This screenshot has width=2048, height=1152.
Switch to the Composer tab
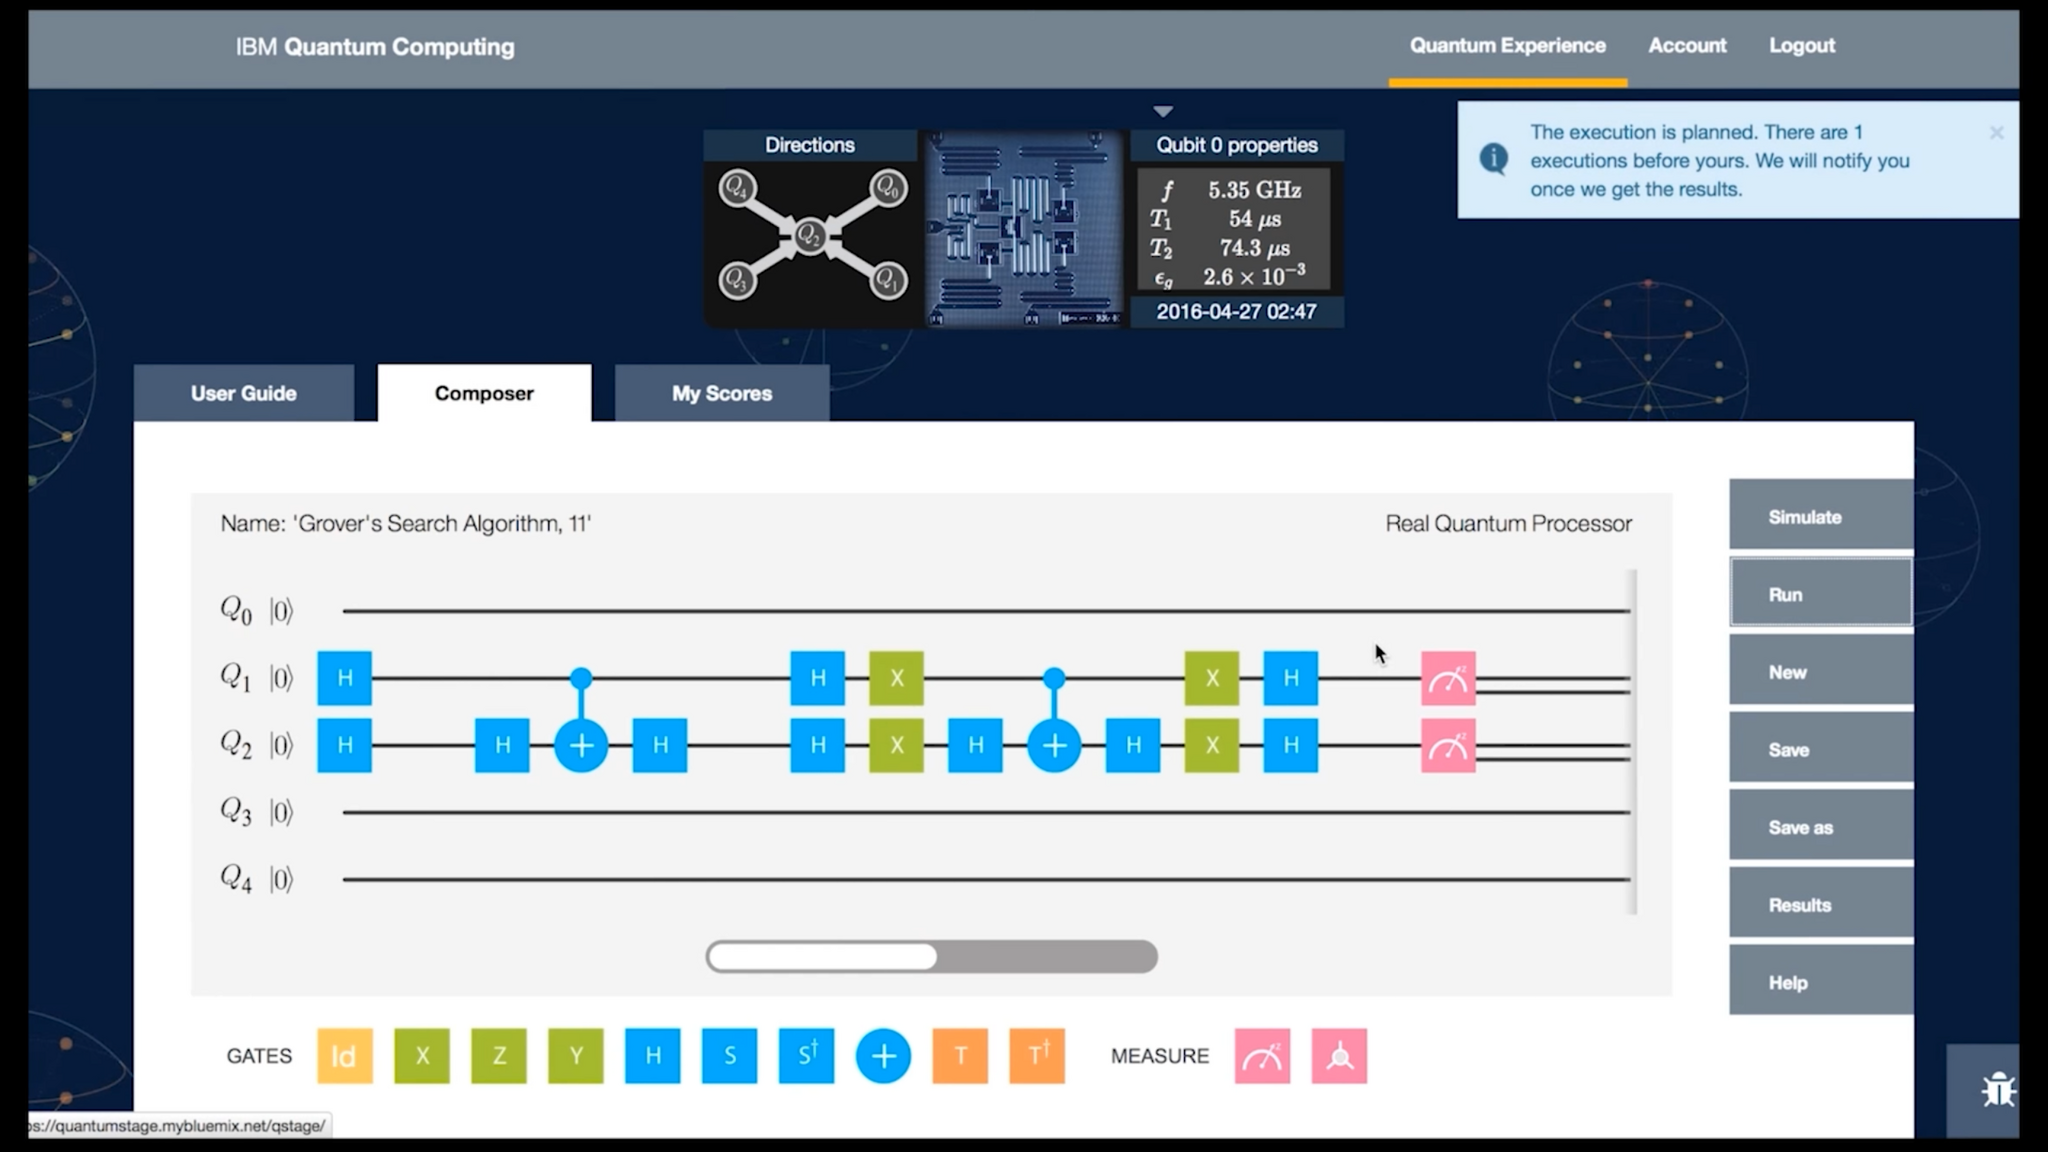[484, 393]
